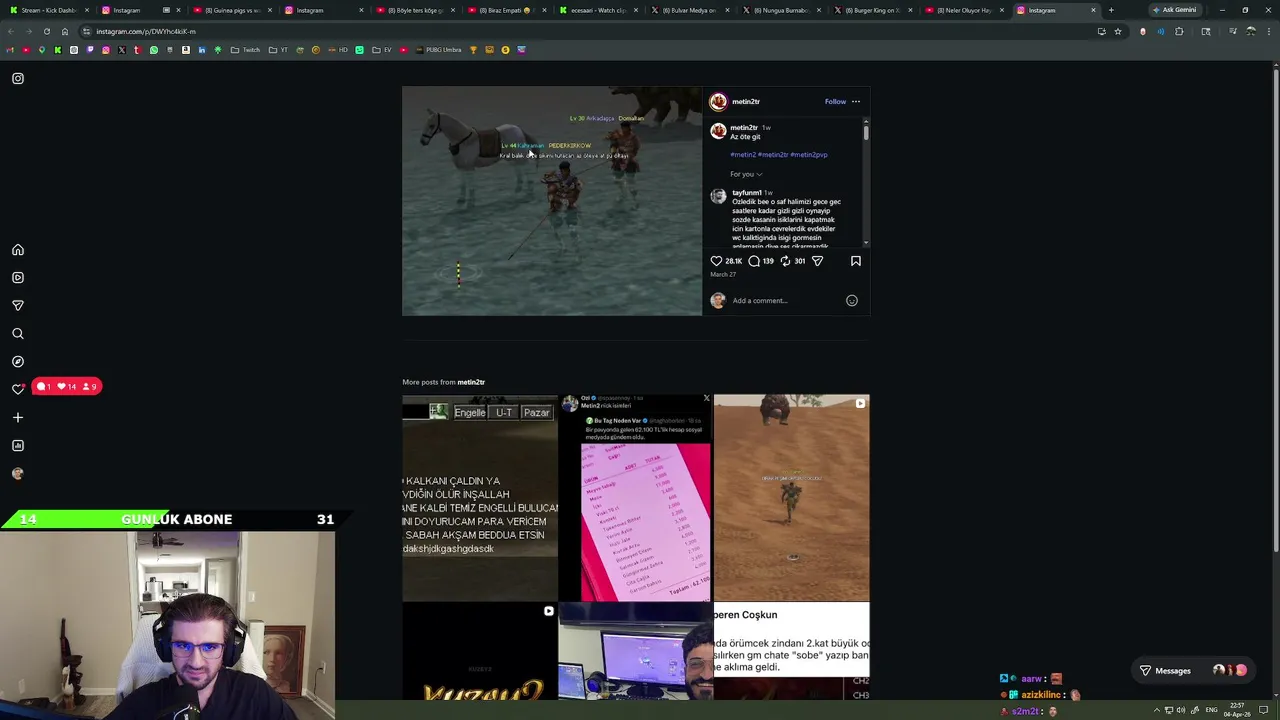Viewport: 1280px width, 720px height.
Task: Click the Ask Gemini button
Action: (x=1175, y=10)
